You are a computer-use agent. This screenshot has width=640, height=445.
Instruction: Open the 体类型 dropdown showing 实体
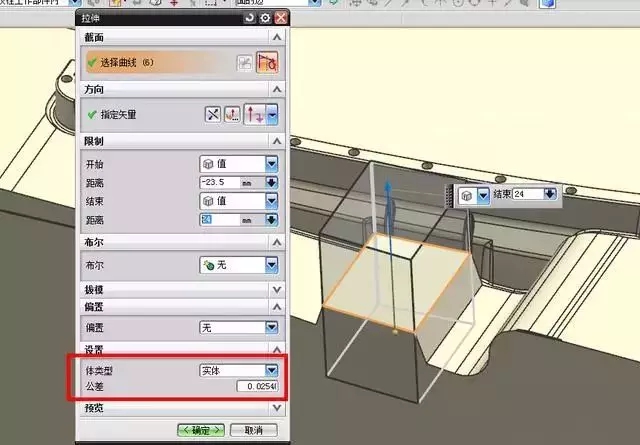pos(271,370)
